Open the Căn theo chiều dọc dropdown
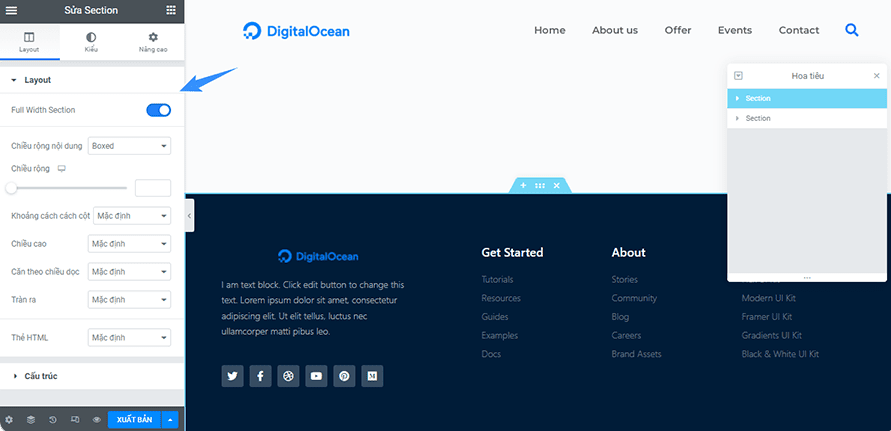891x431 pixels. click(x=130, y=272)
